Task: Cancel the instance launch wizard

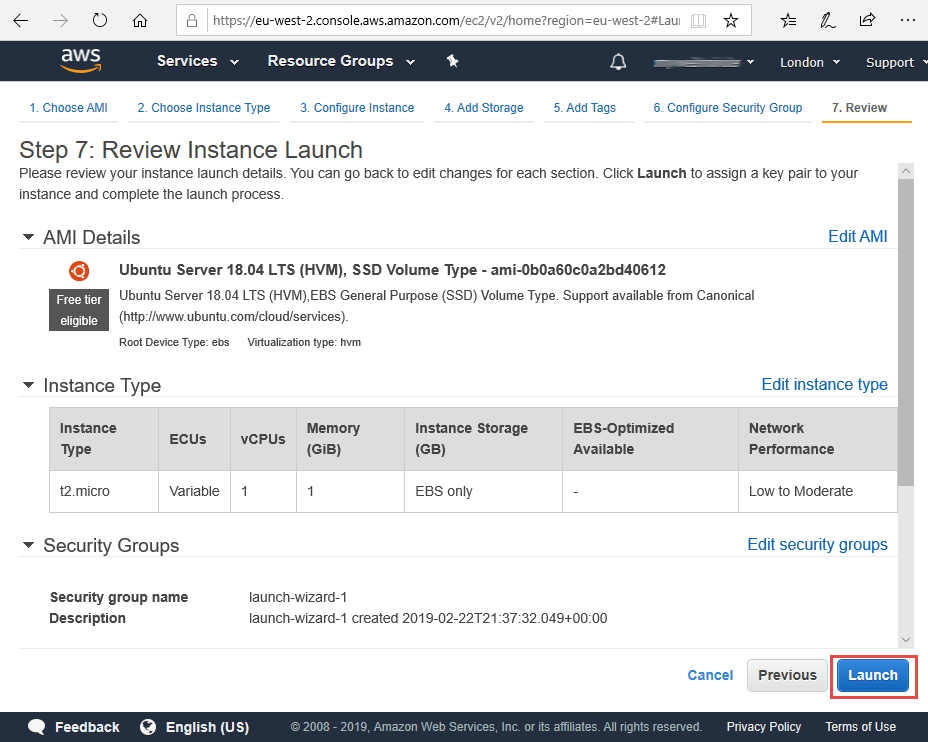Action: (710, 675)
